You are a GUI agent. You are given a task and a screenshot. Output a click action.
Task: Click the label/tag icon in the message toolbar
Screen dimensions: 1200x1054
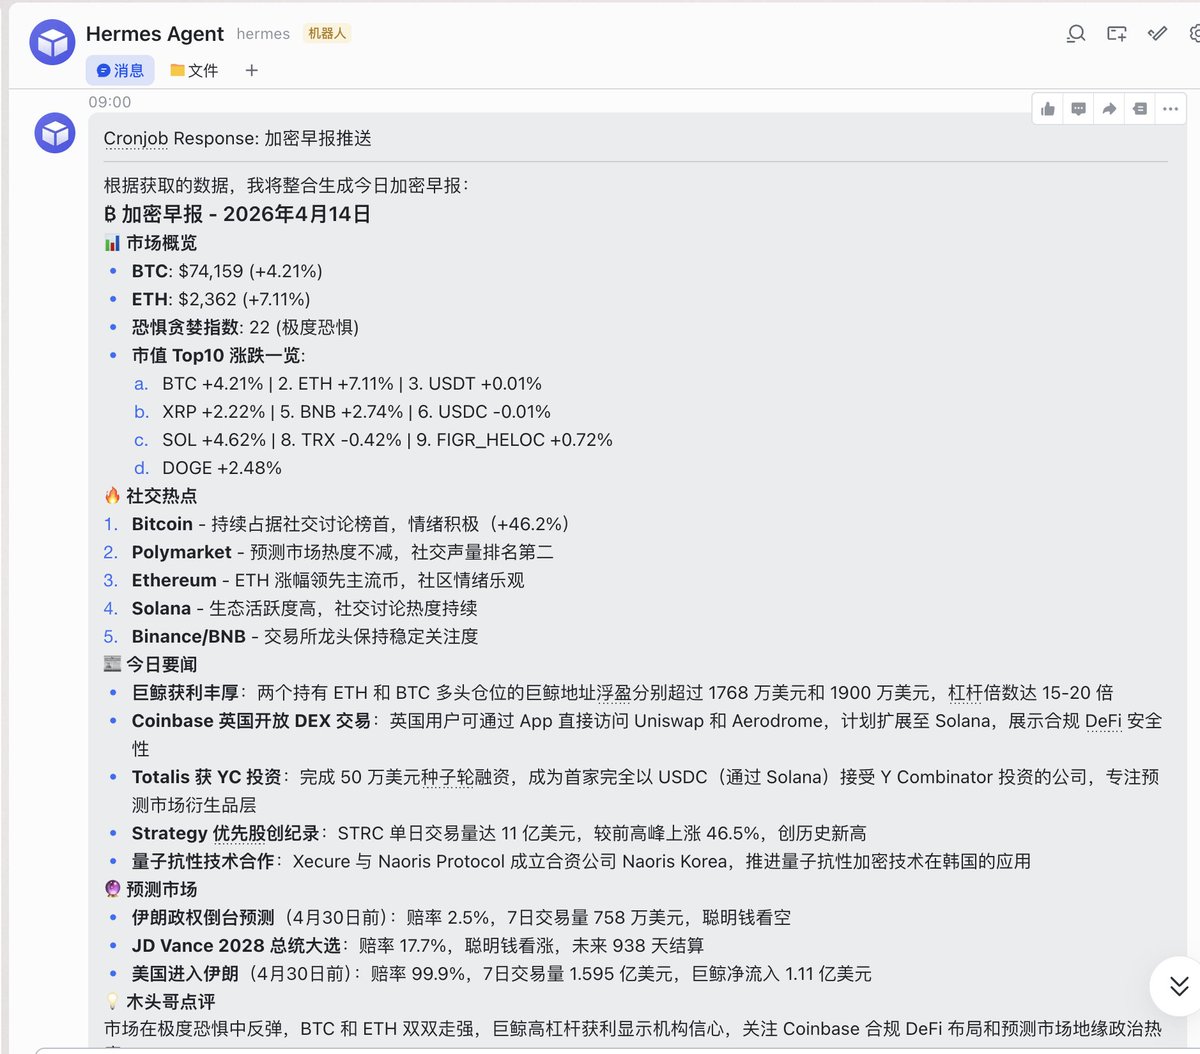click(1140, 109)
